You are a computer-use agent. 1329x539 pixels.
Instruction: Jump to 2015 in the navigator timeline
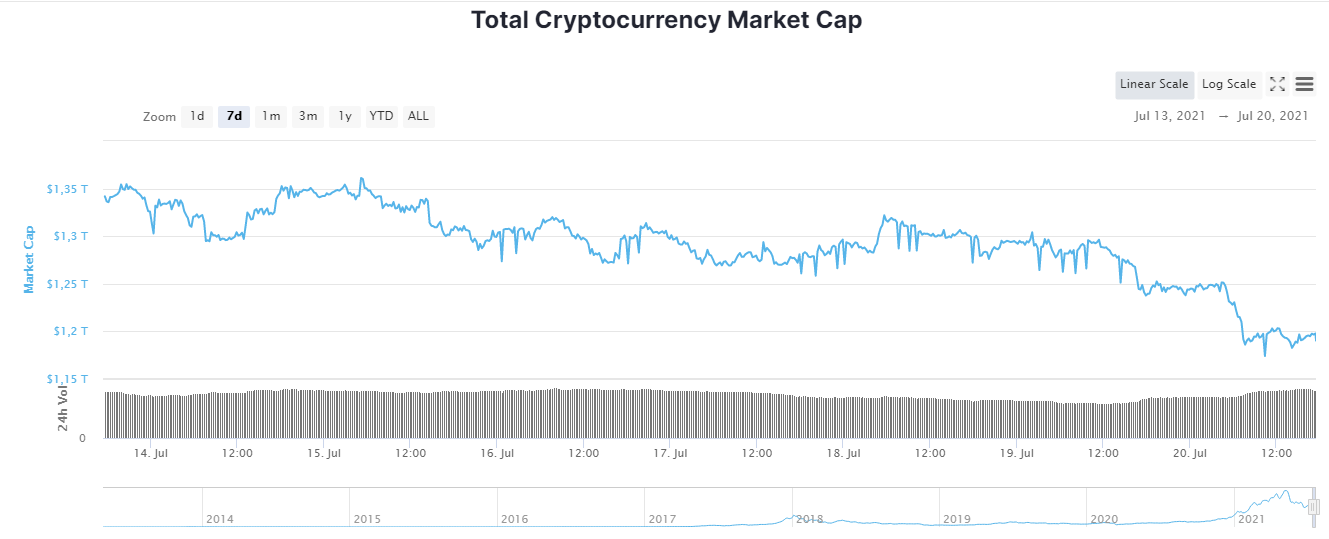coord(367,519)
